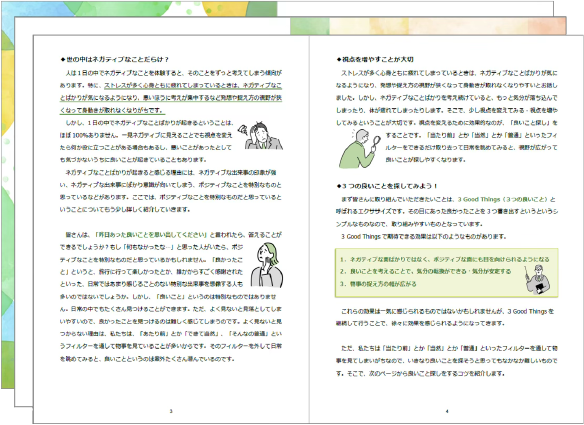Screen dimensions: 584x425
Task: Click line starting 'しかし、1日の中でネガティブなこと'
Action: (149, 123)
